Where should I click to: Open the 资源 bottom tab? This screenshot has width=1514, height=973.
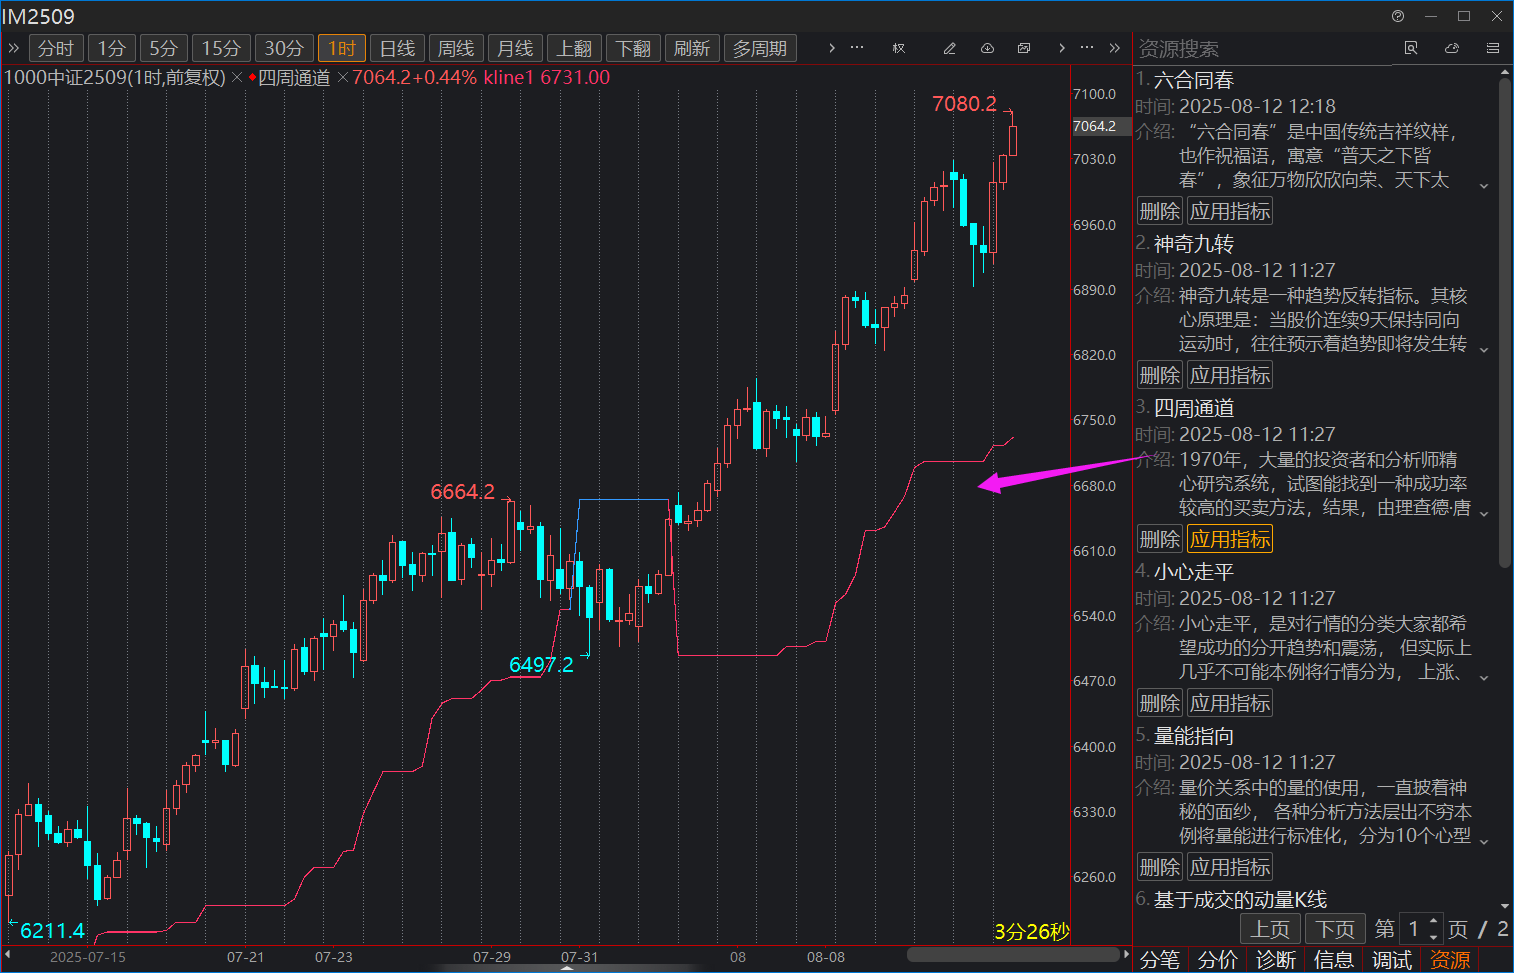[x=1450, y=960]
